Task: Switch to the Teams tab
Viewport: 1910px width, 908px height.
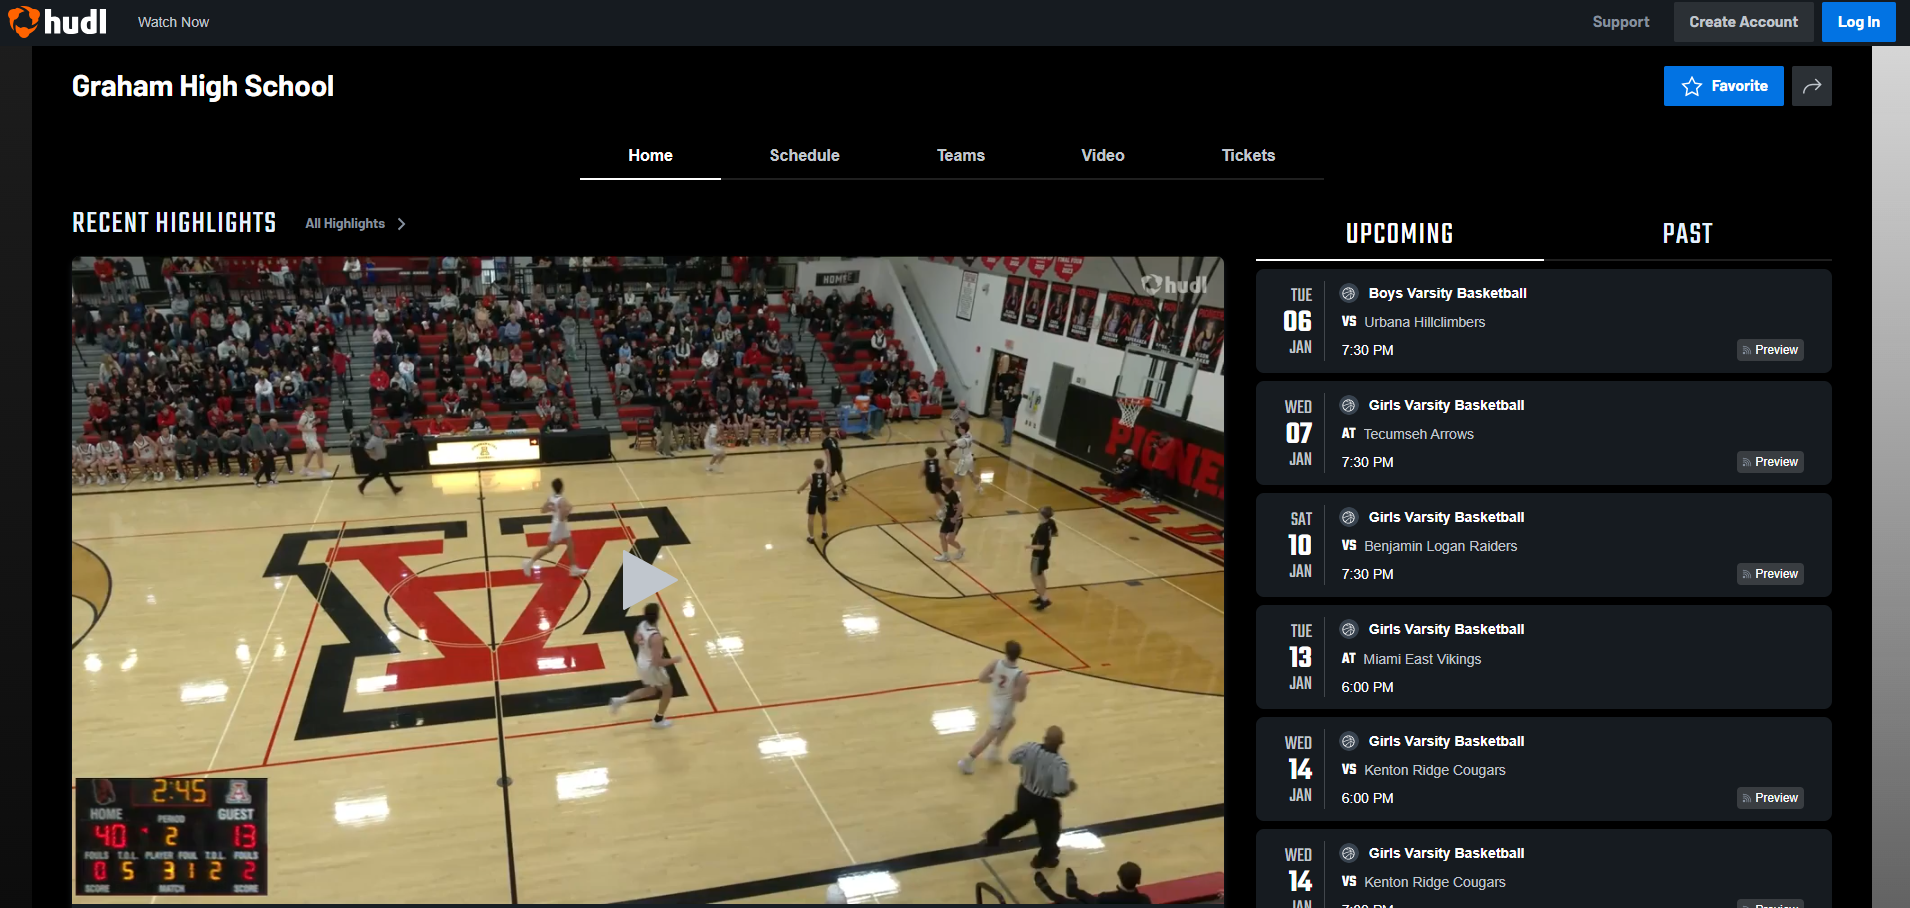Action: pos(960,155)
